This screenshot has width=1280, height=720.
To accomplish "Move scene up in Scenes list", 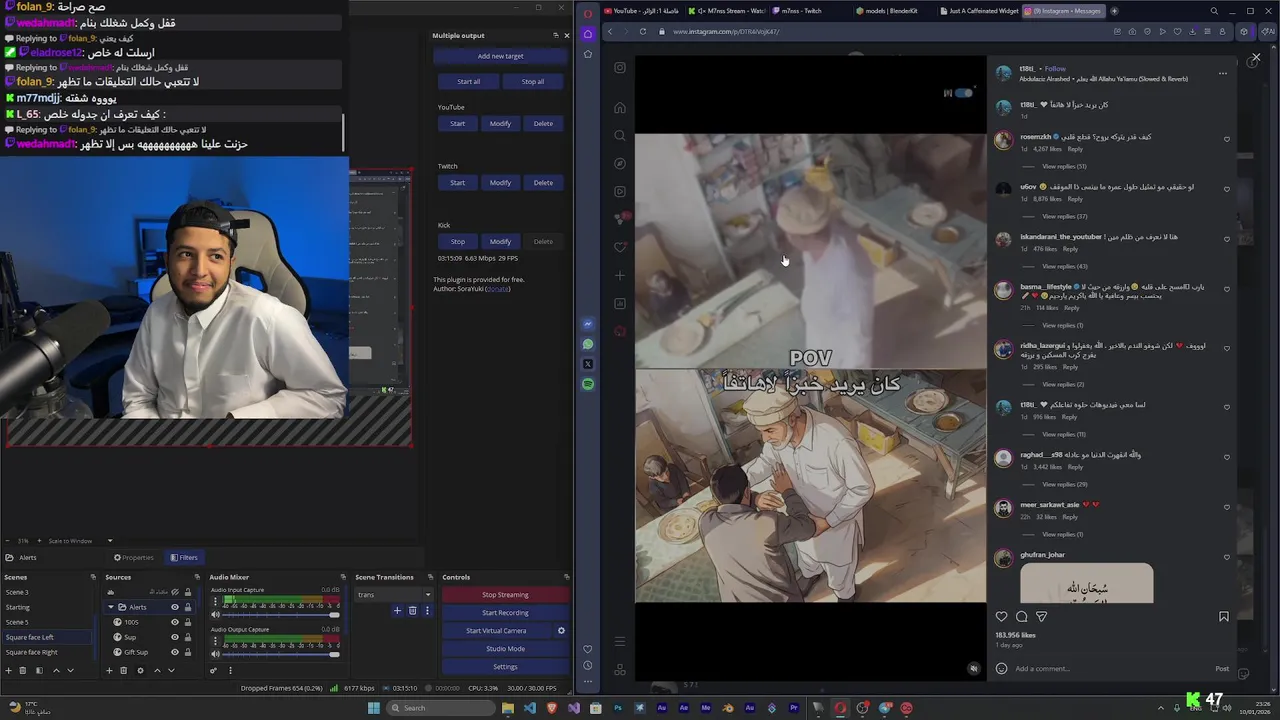I will click(56, 670).
